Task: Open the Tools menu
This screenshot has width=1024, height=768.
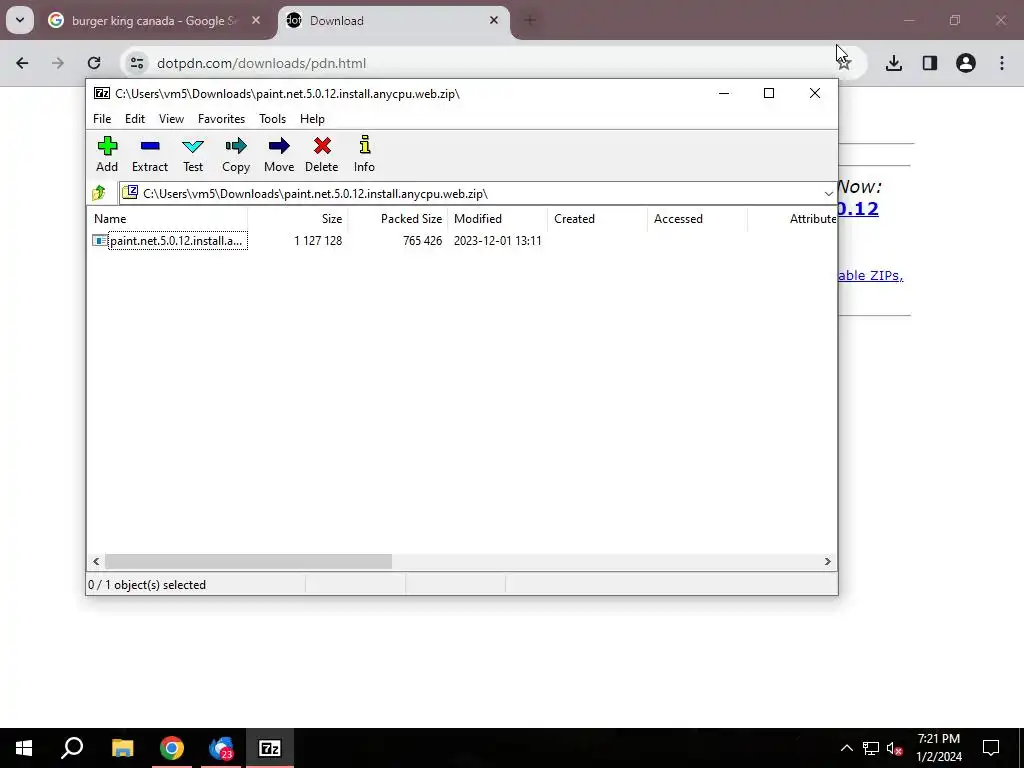Action: click(x=272, y=119)
